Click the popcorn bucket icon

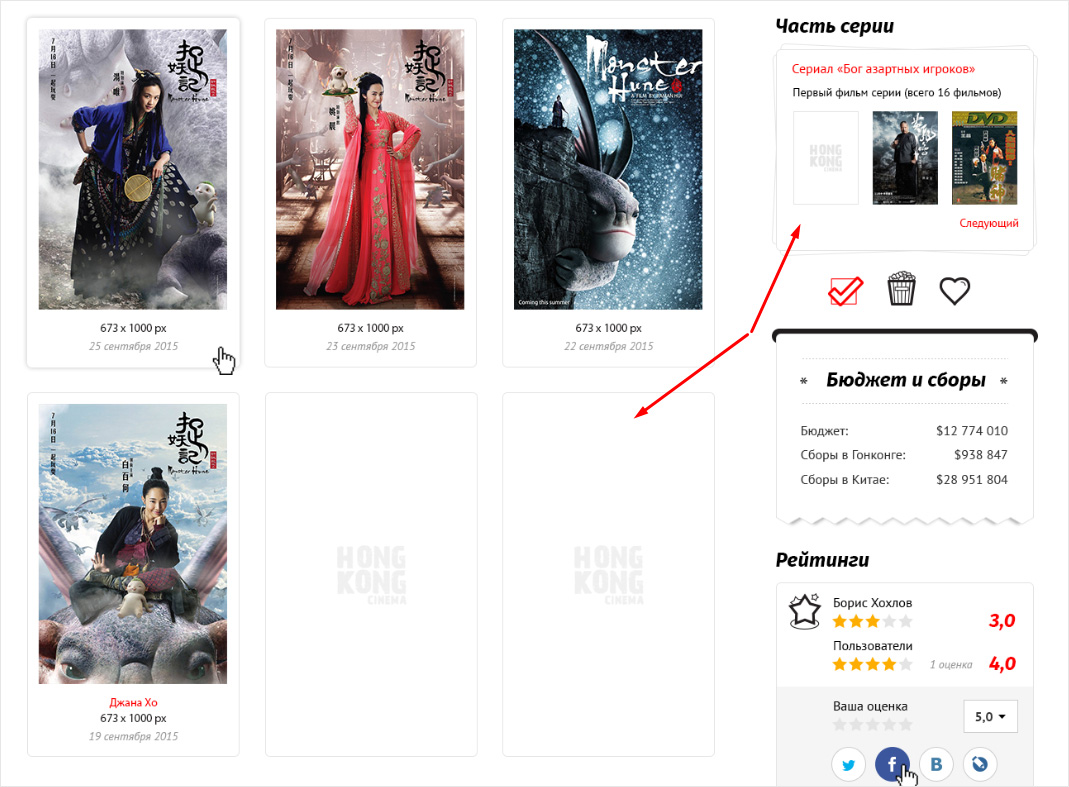click(901, 288)
